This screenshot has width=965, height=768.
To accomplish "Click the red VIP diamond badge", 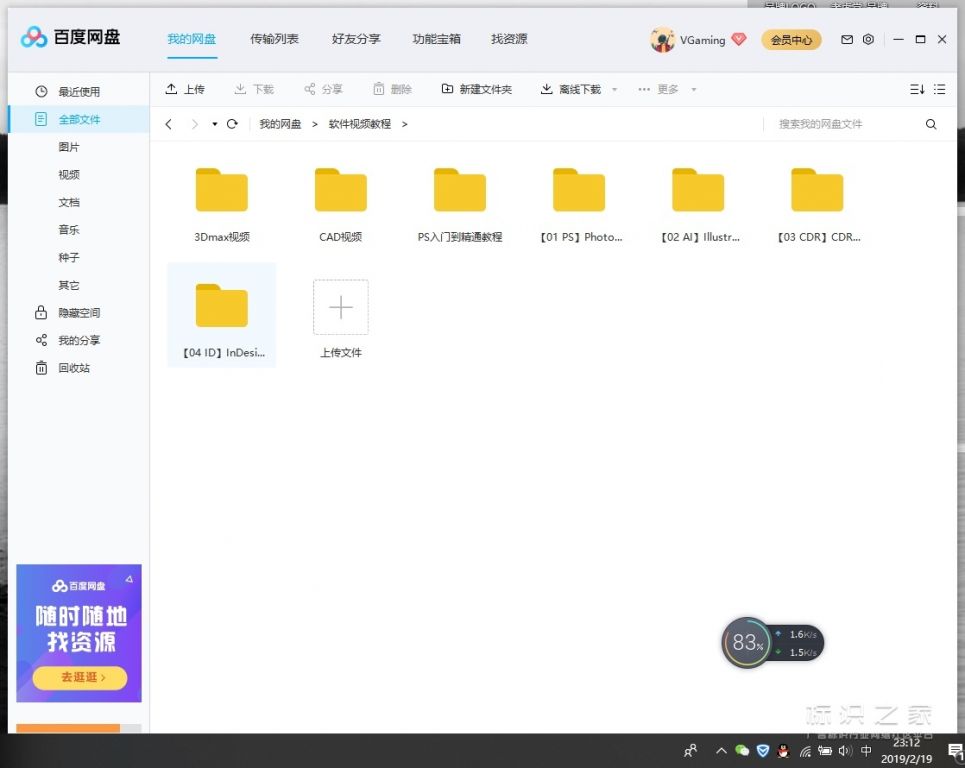I will point(739,39).
